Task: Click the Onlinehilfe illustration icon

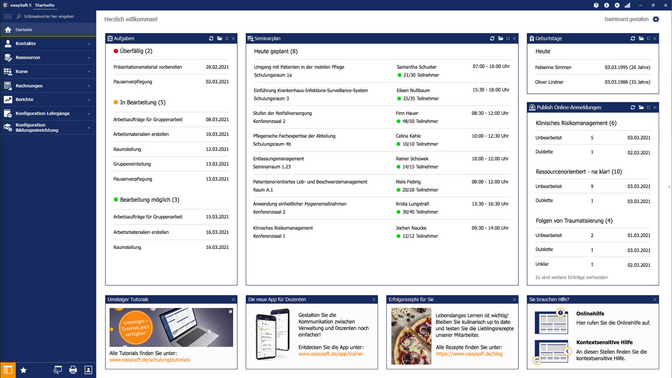Action: point(552,321)
